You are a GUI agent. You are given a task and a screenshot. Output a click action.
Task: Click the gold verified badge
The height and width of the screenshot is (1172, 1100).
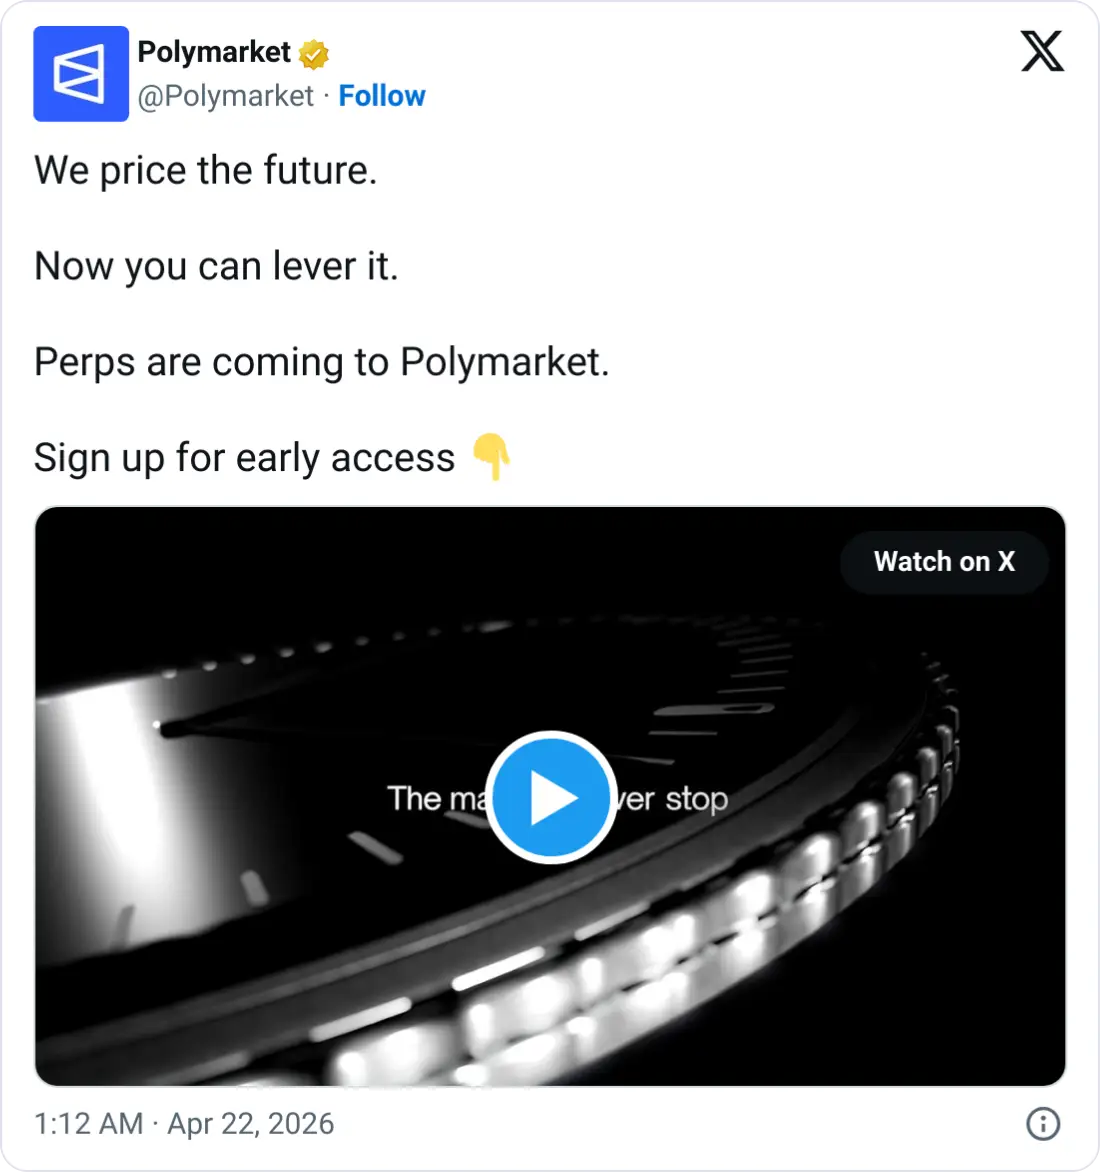(x=314, y=54)
